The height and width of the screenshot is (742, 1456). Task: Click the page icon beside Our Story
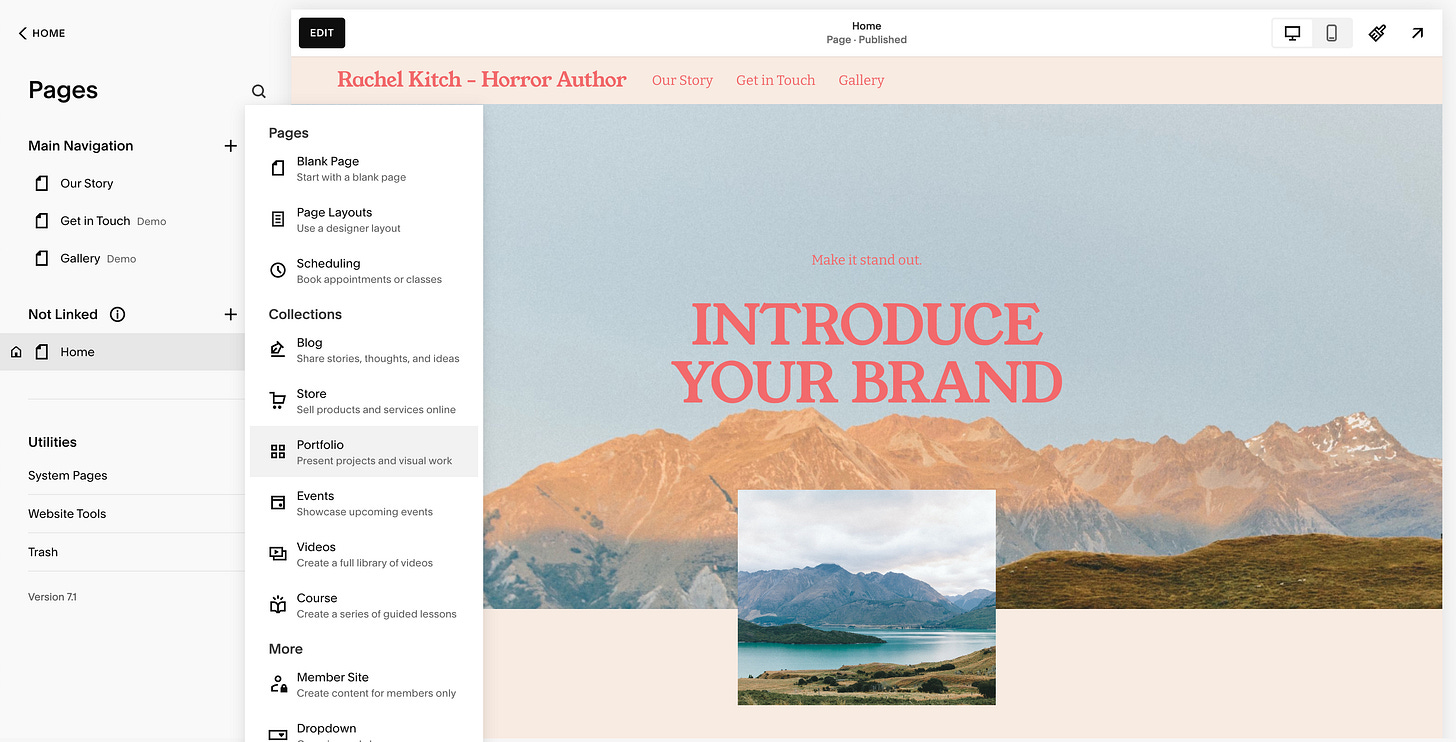42,183
